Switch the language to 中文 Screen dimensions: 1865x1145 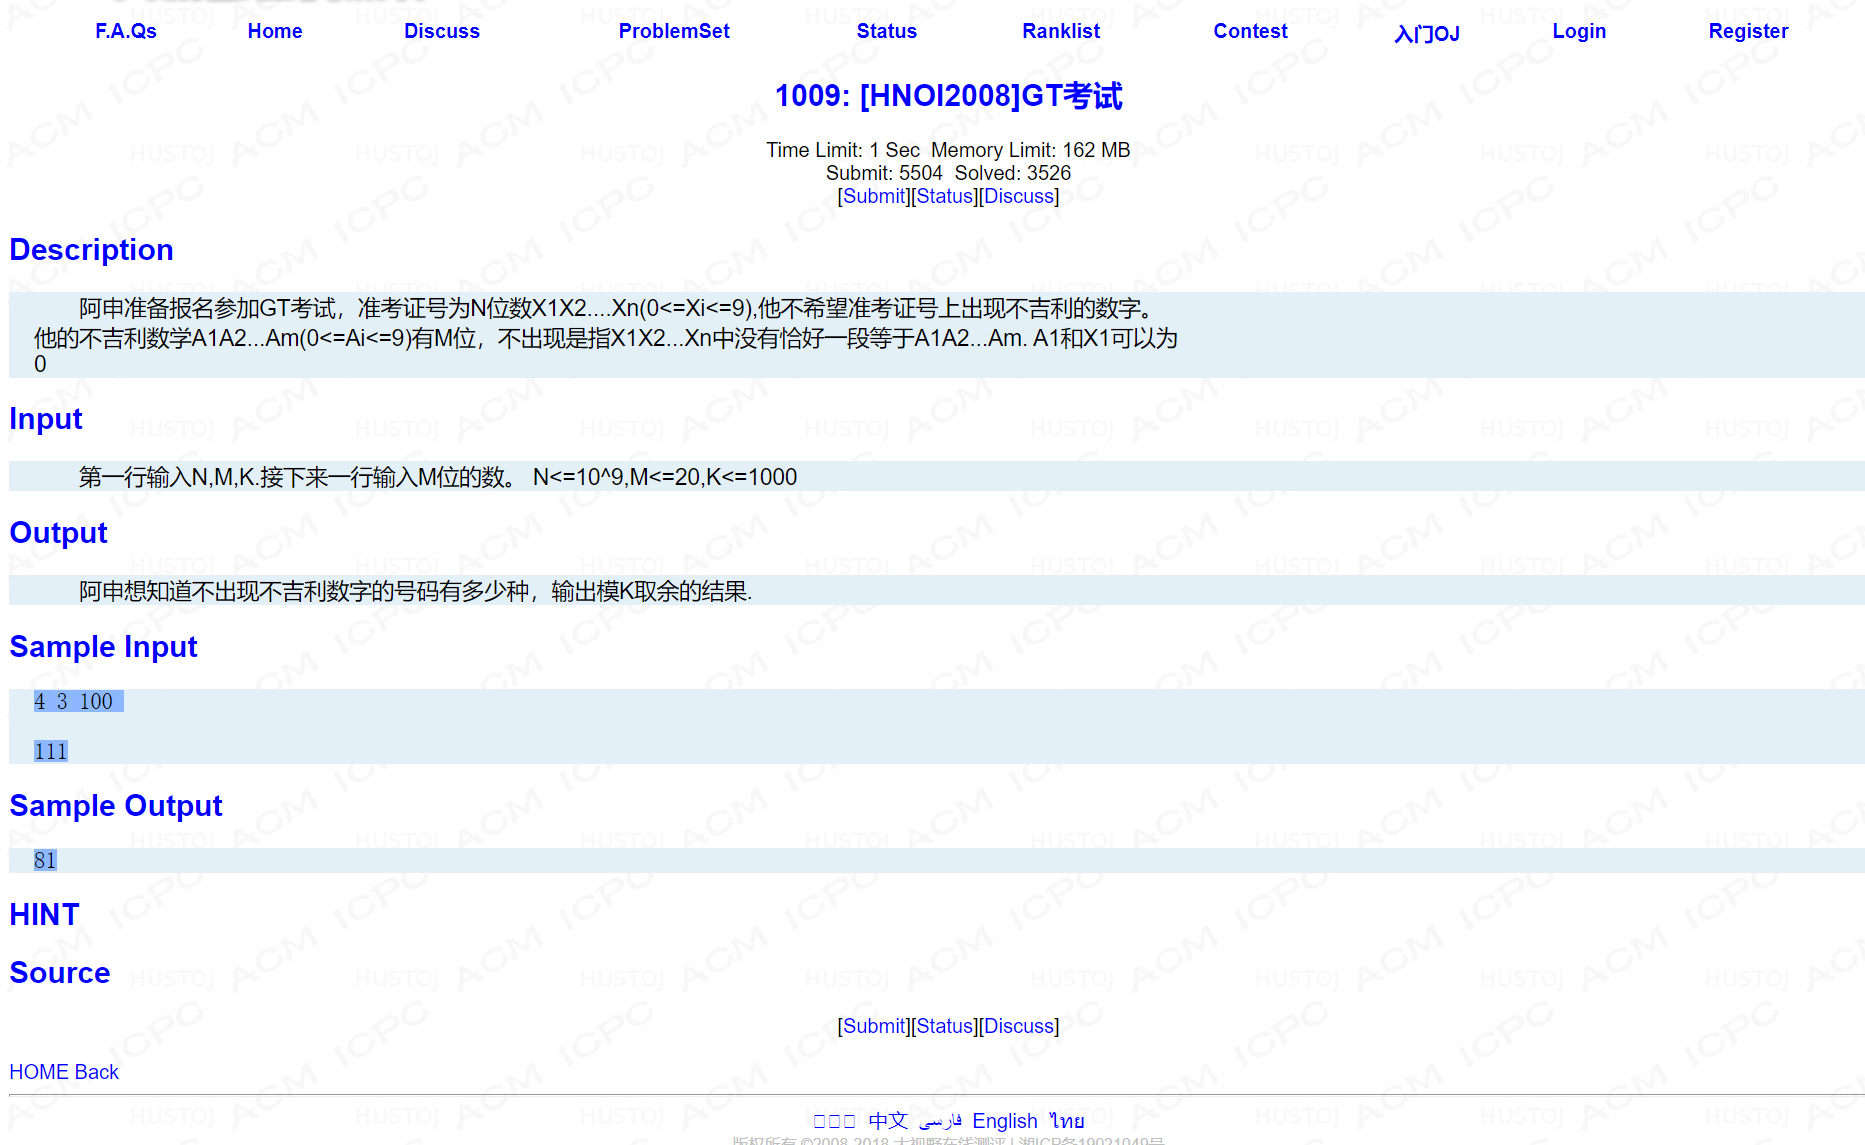tap(888, 1121)
